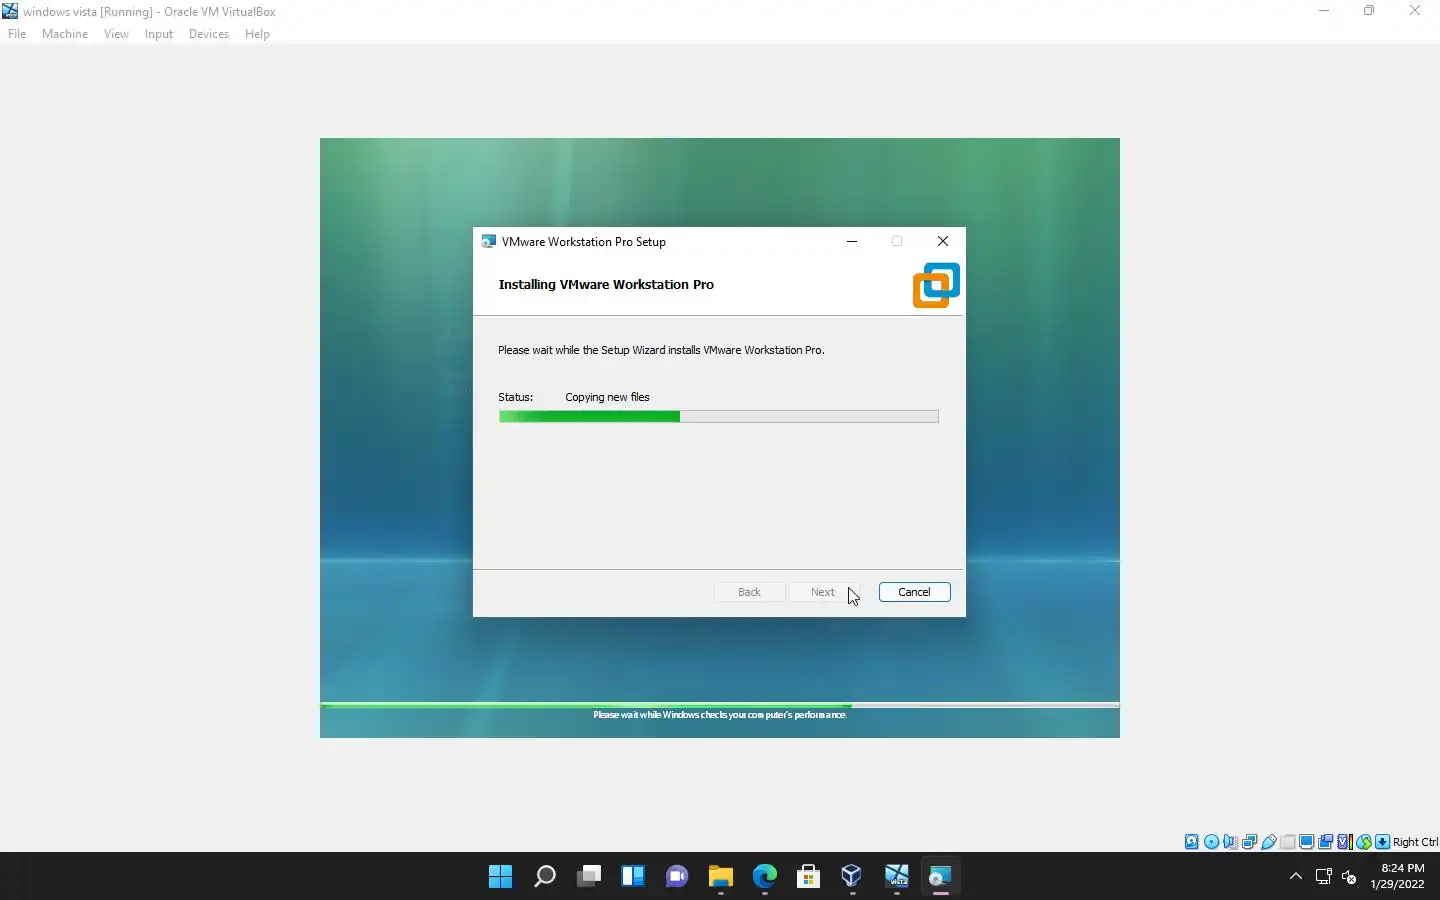This screenshot has height=900, width=1440.
Task: Switch to the Vista VM taskbar icon
Action: point(897,877)
